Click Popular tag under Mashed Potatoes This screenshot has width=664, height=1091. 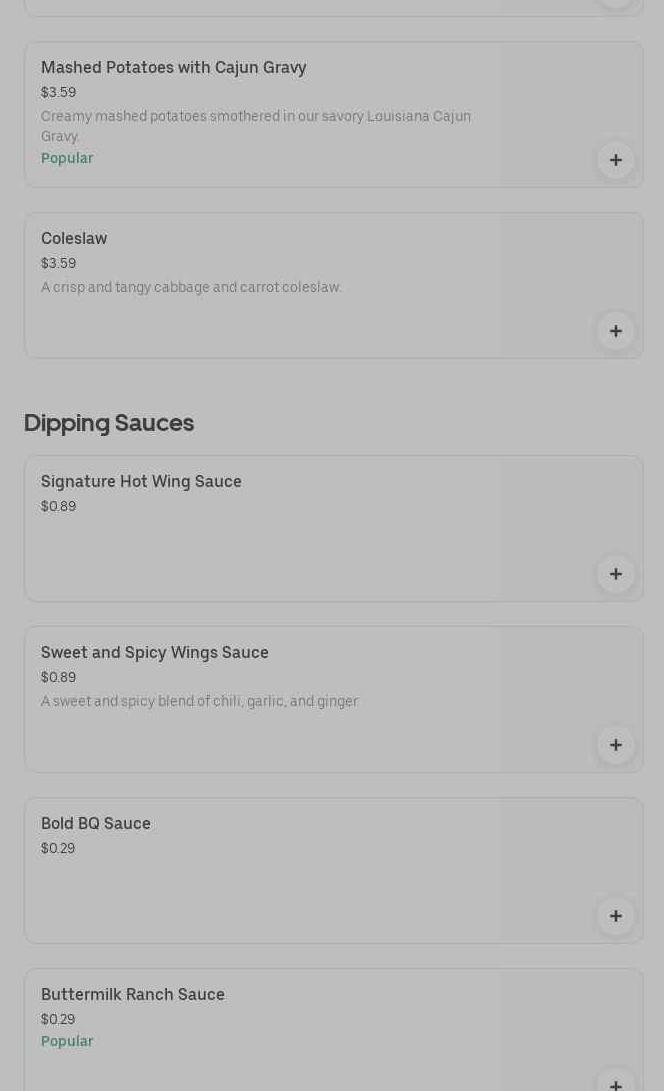[67, 158]
